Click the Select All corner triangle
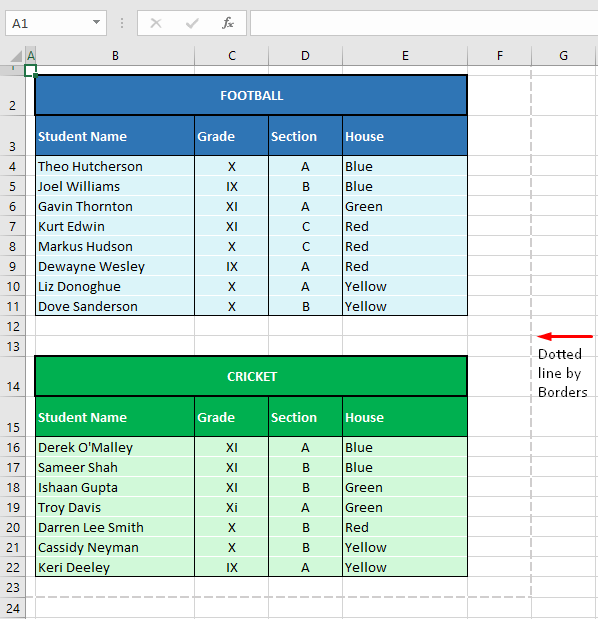The image size is (598, 619). (16, 56)
